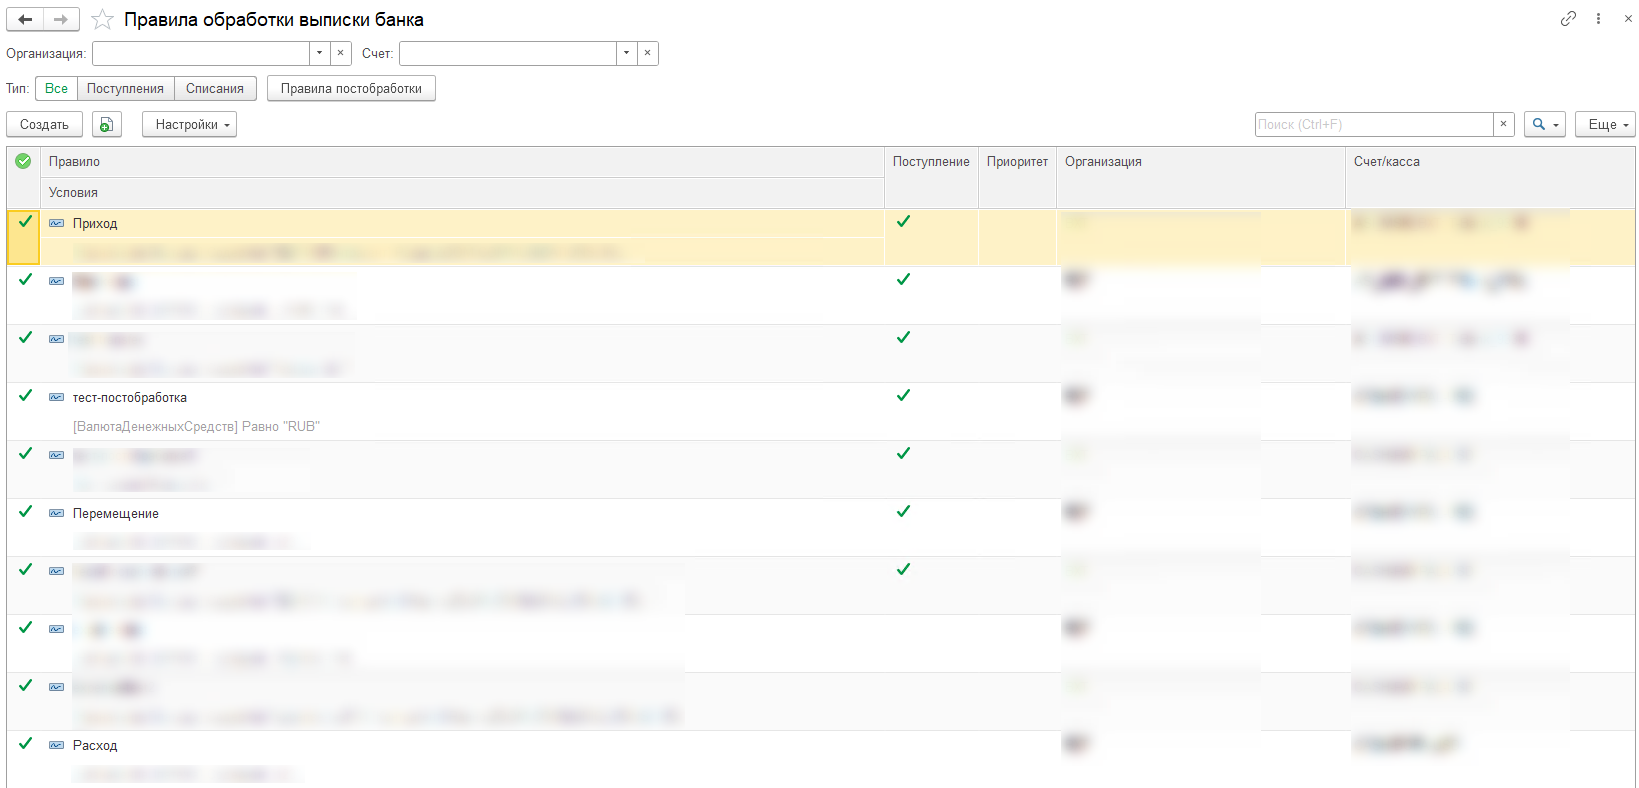Select the Списания type filter

[x=215, y=88]
